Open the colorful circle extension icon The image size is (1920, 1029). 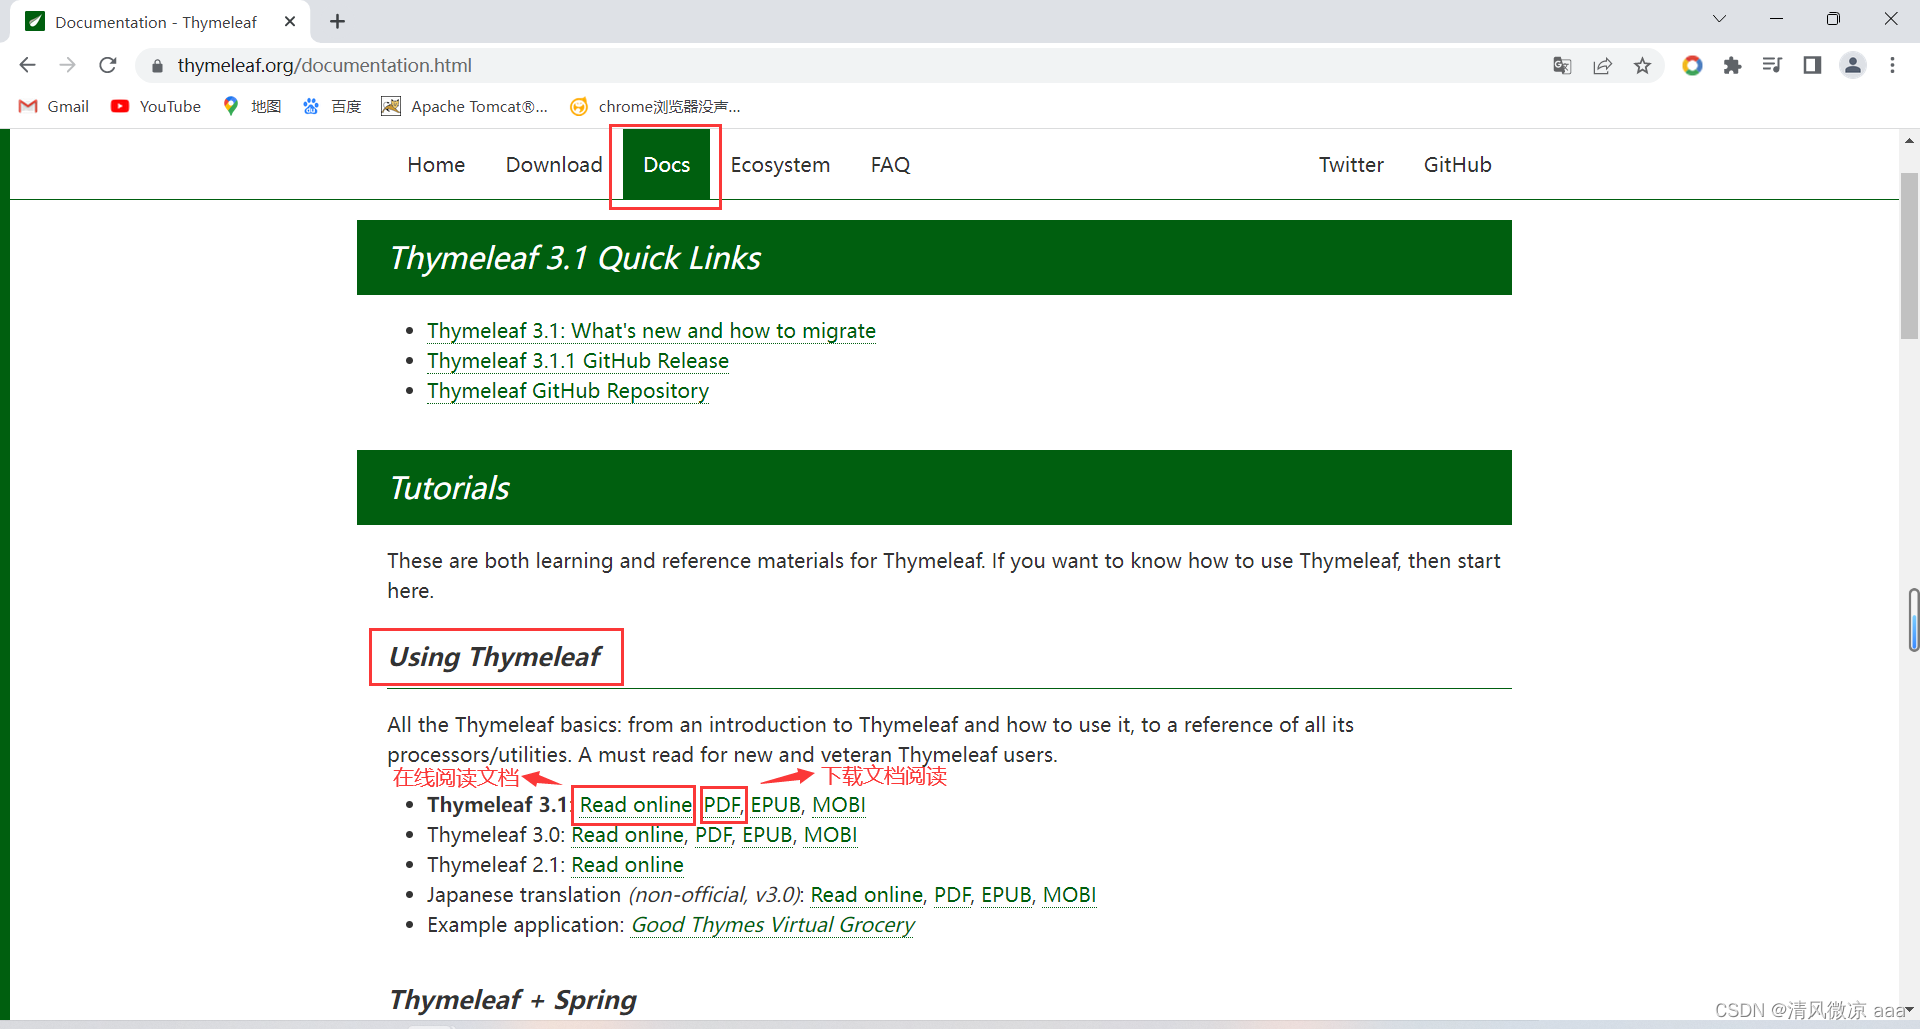pyautogui.click(x=1692, y=65)
